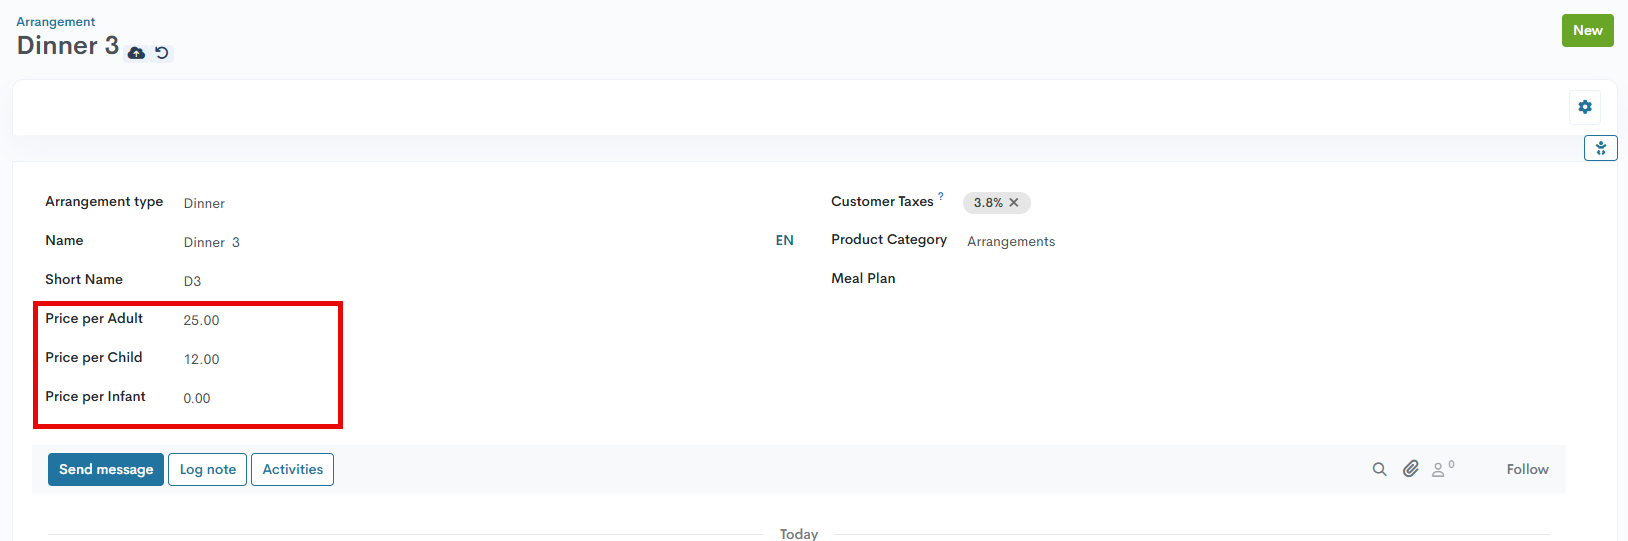The image size is (1628, 541).
Task: Click the Customer Taxes help question mark
Action: [x=941, y=196]
